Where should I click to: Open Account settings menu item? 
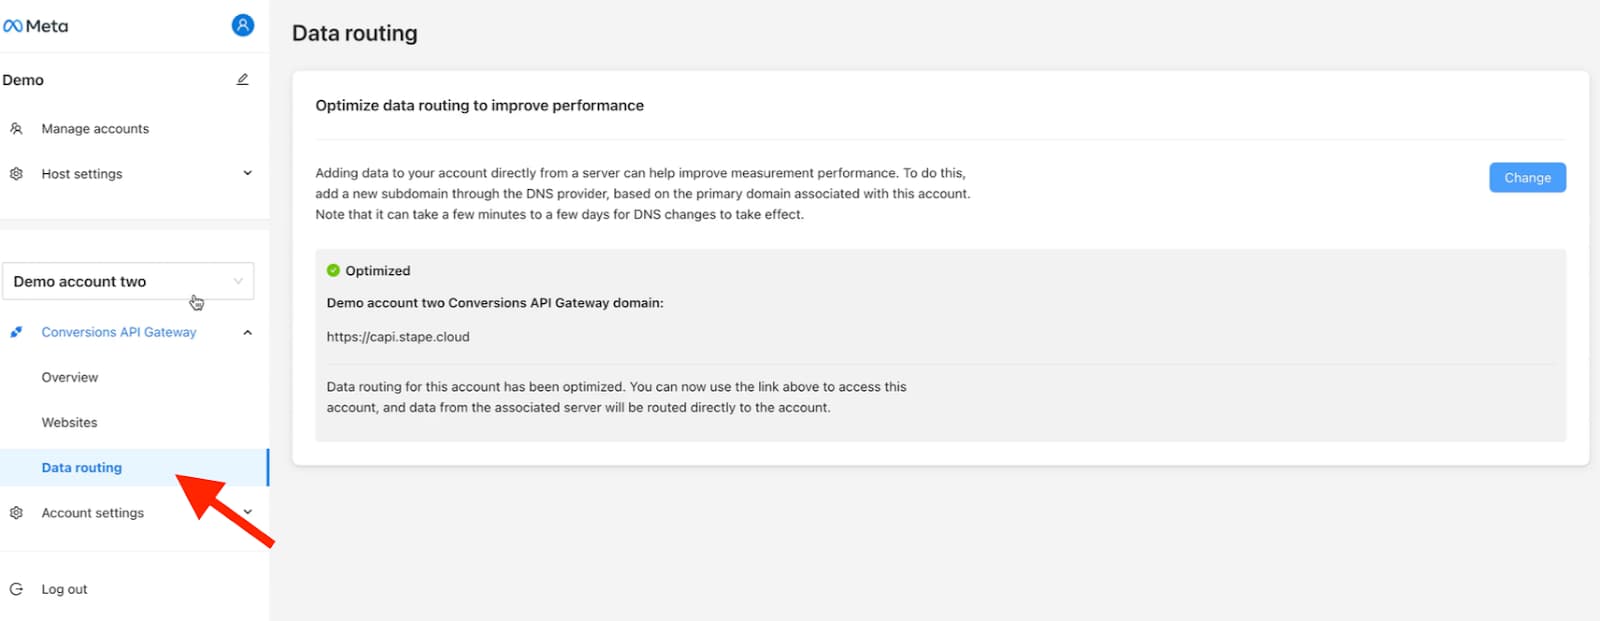coord(93,512)
